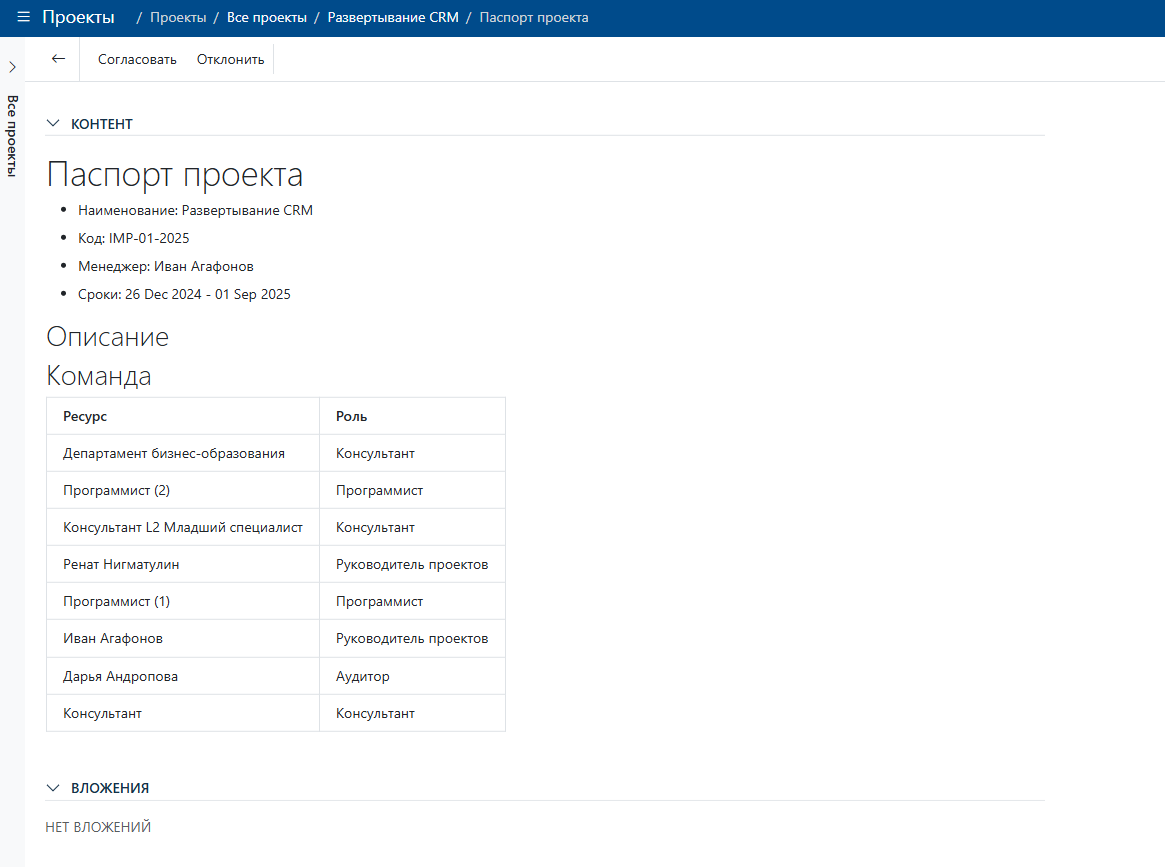Select Консультант L2 Младший специалист cell
This screenshot has width=1165, height=867.
[x=183, y=527]
